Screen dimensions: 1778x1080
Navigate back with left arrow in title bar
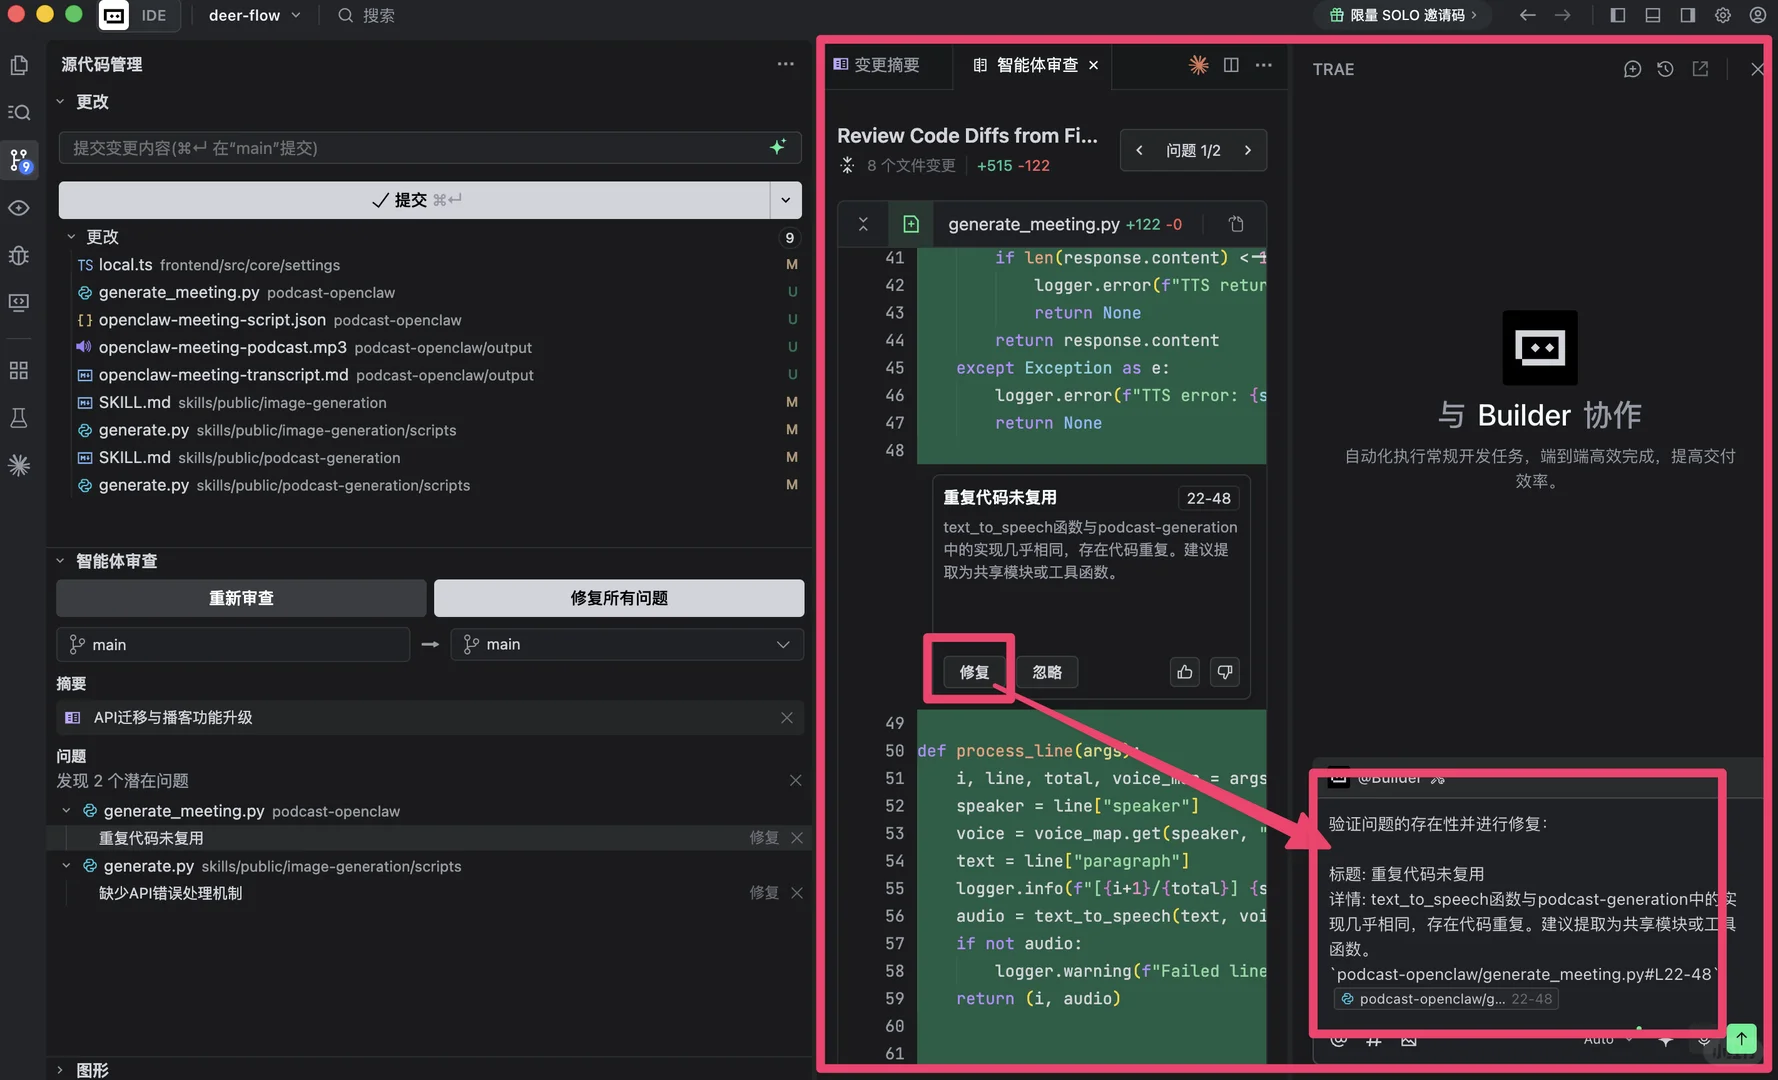[x=1527, y=15]
